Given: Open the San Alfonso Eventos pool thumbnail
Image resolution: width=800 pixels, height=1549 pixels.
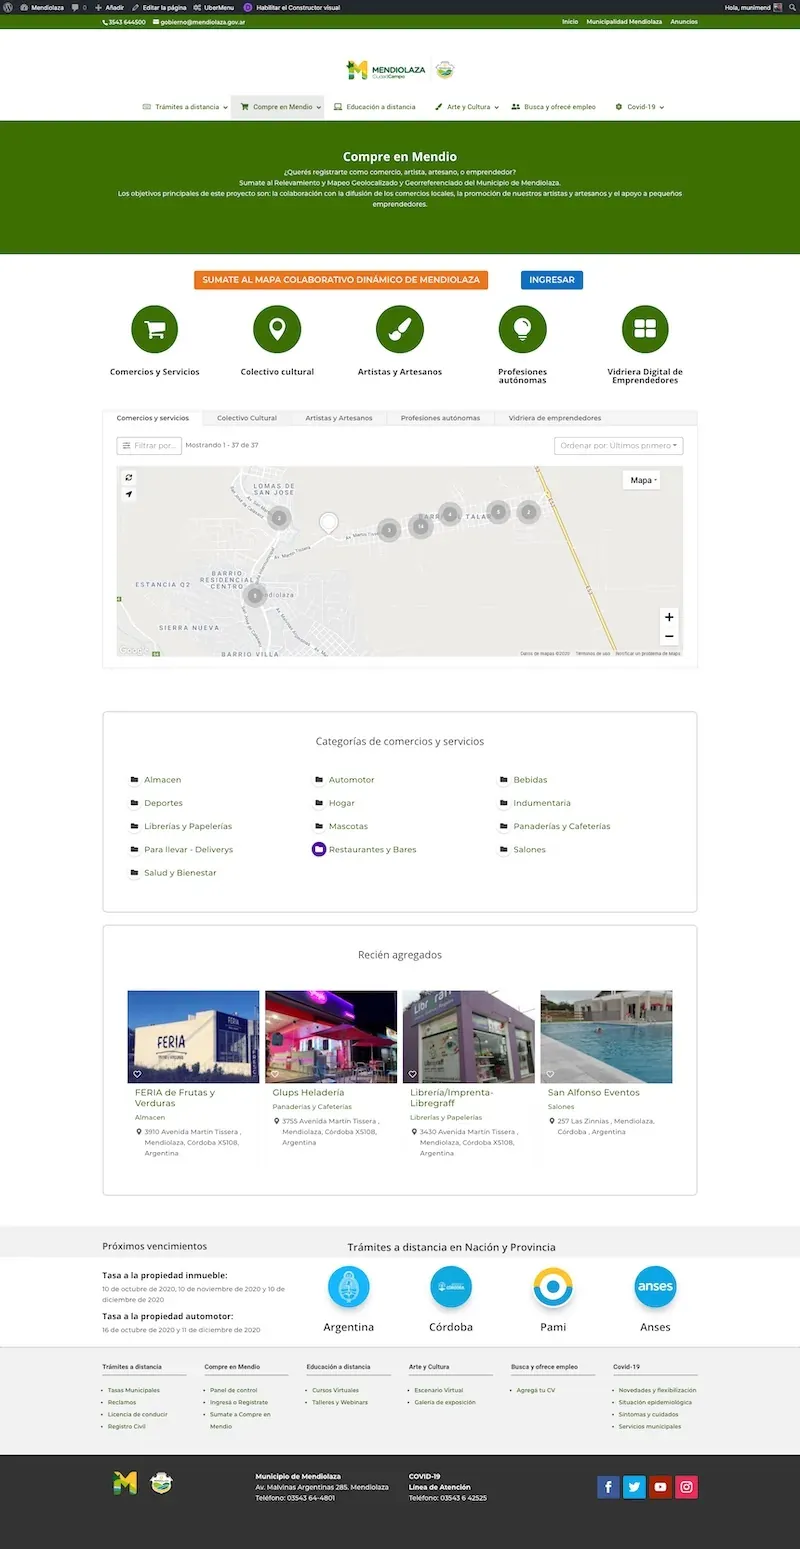Looking at the screenshot, I should coord(606,1037).
